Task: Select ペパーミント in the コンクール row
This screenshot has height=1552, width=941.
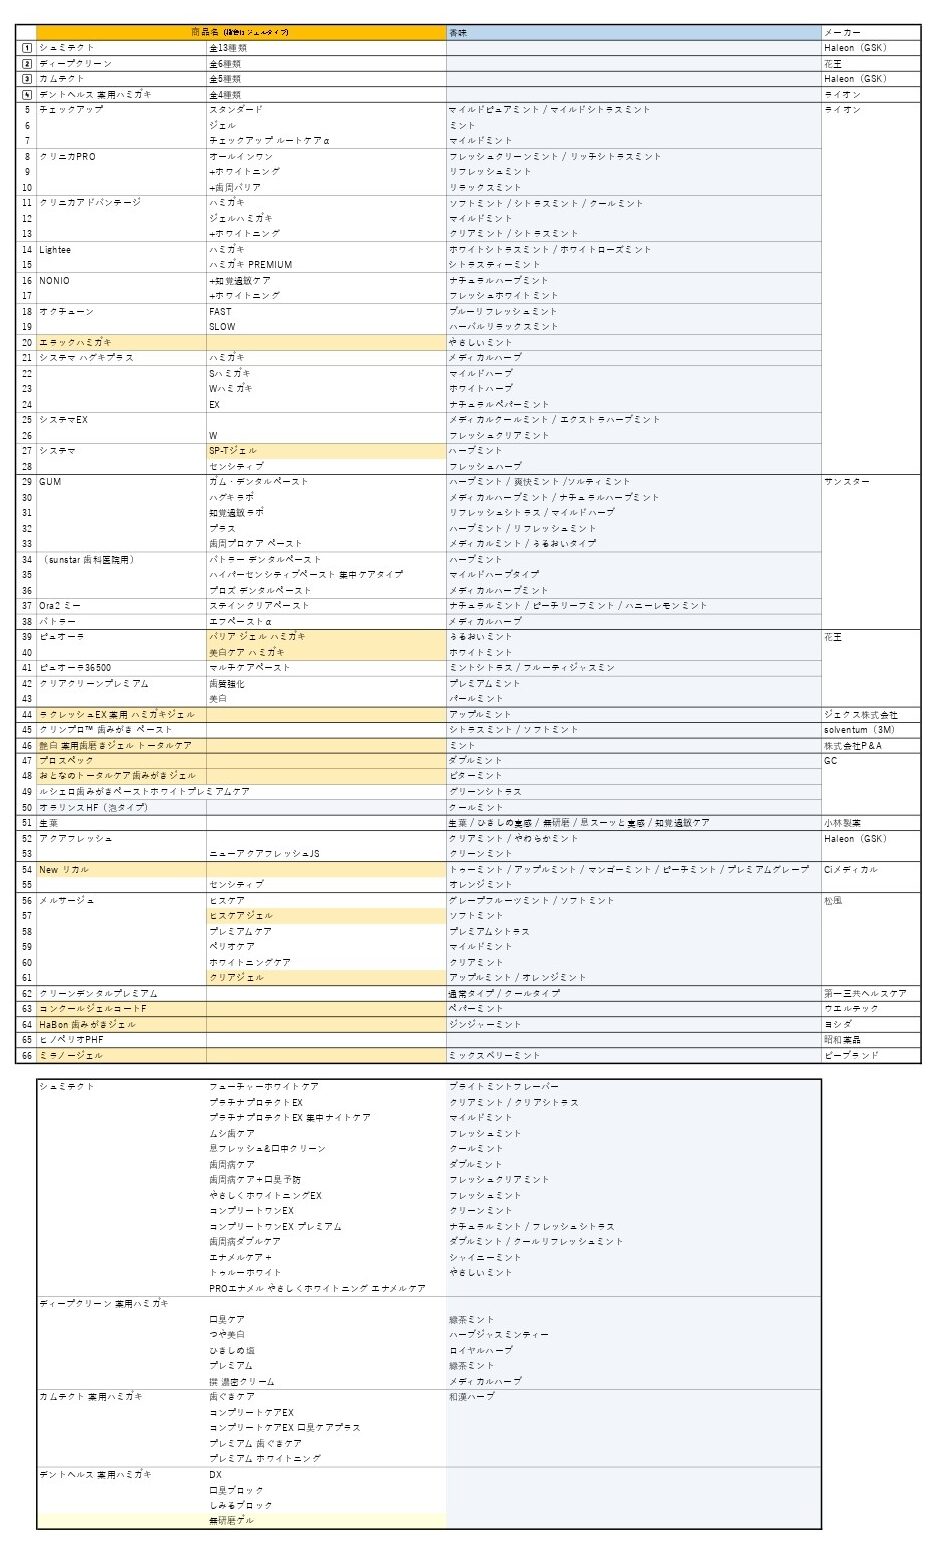Action: point(634,1009)
